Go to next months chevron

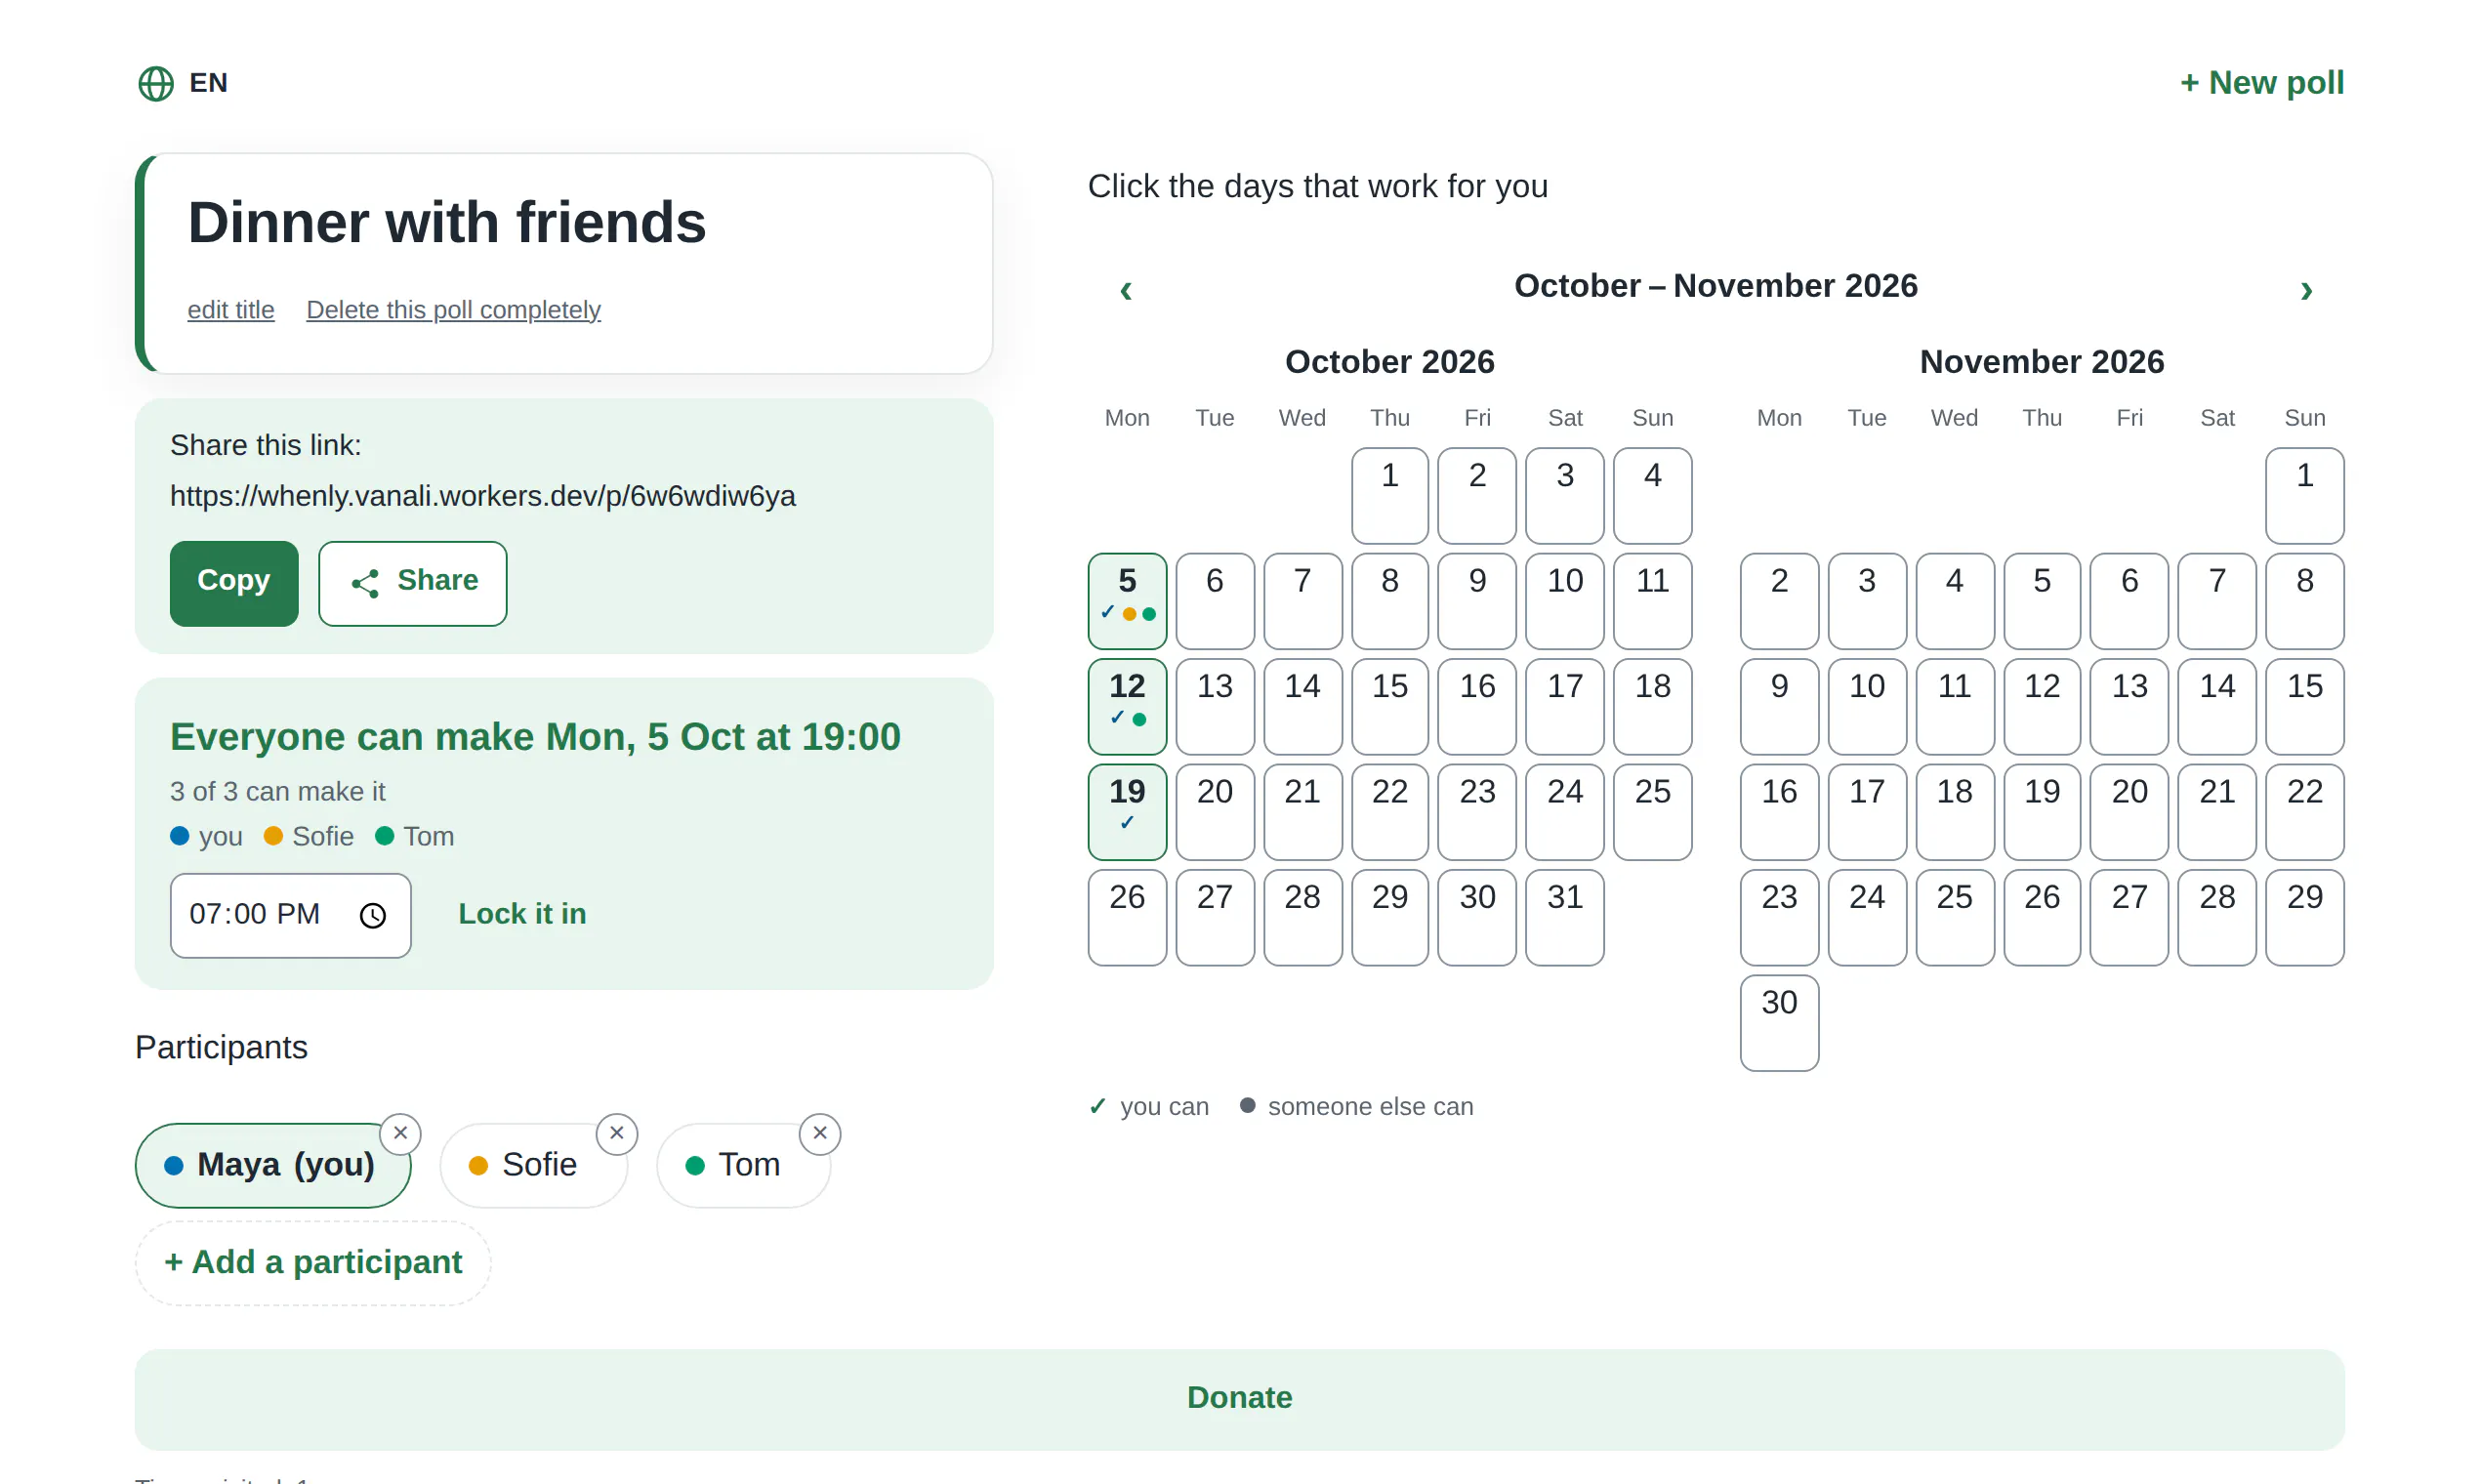coord(2306,289)
